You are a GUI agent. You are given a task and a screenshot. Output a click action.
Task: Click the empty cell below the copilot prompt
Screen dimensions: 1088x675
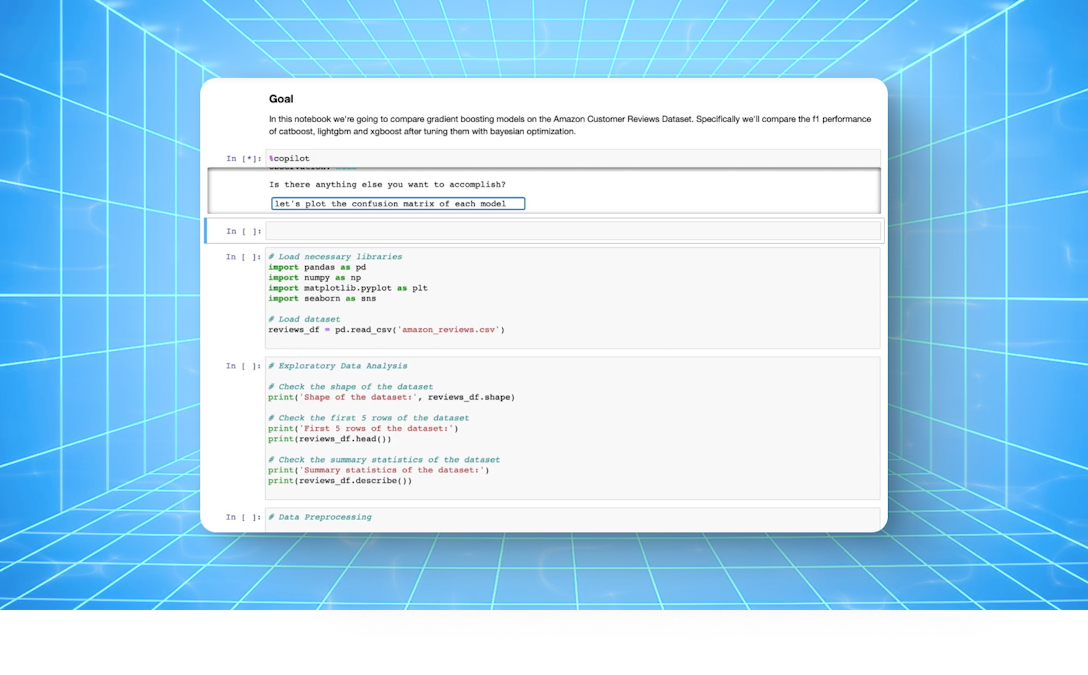(x=570, y=230)
